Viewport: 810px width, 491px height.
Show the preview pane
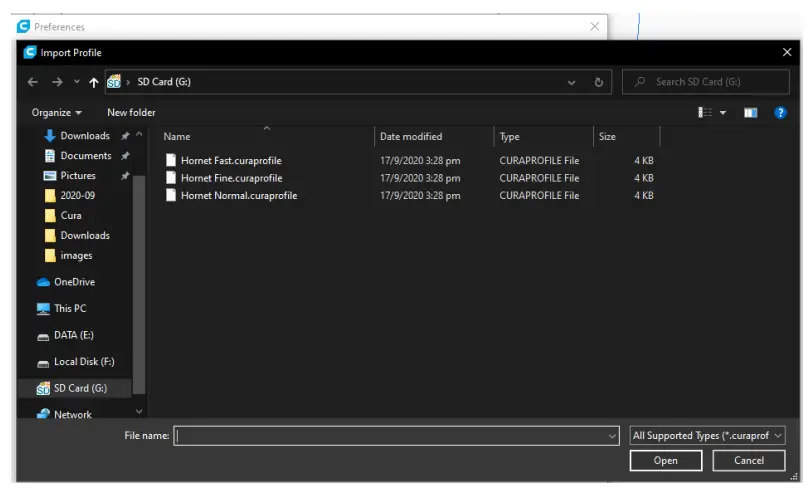751,113
